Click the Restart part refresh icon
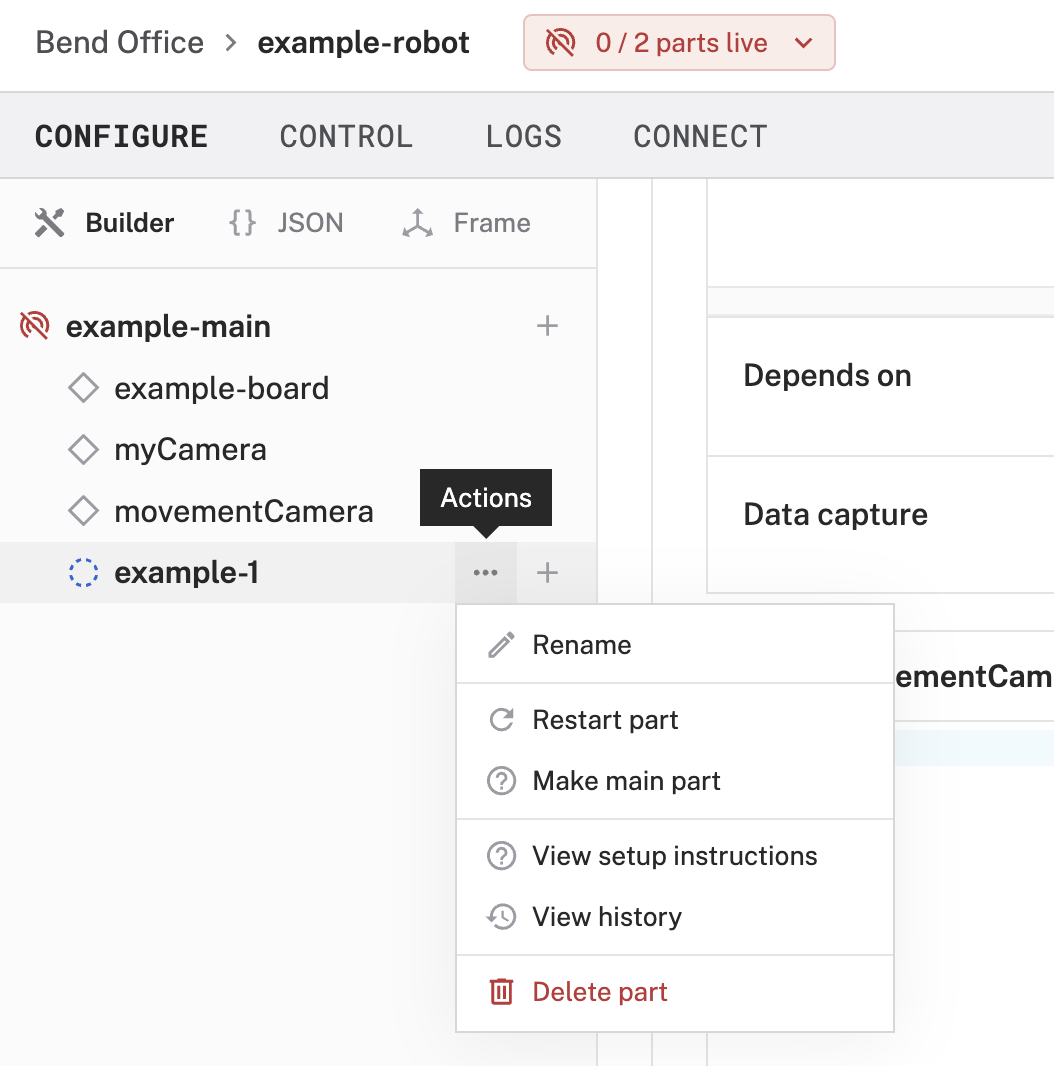Viewport: 1054px width, 1066px height. pos(500,719)
